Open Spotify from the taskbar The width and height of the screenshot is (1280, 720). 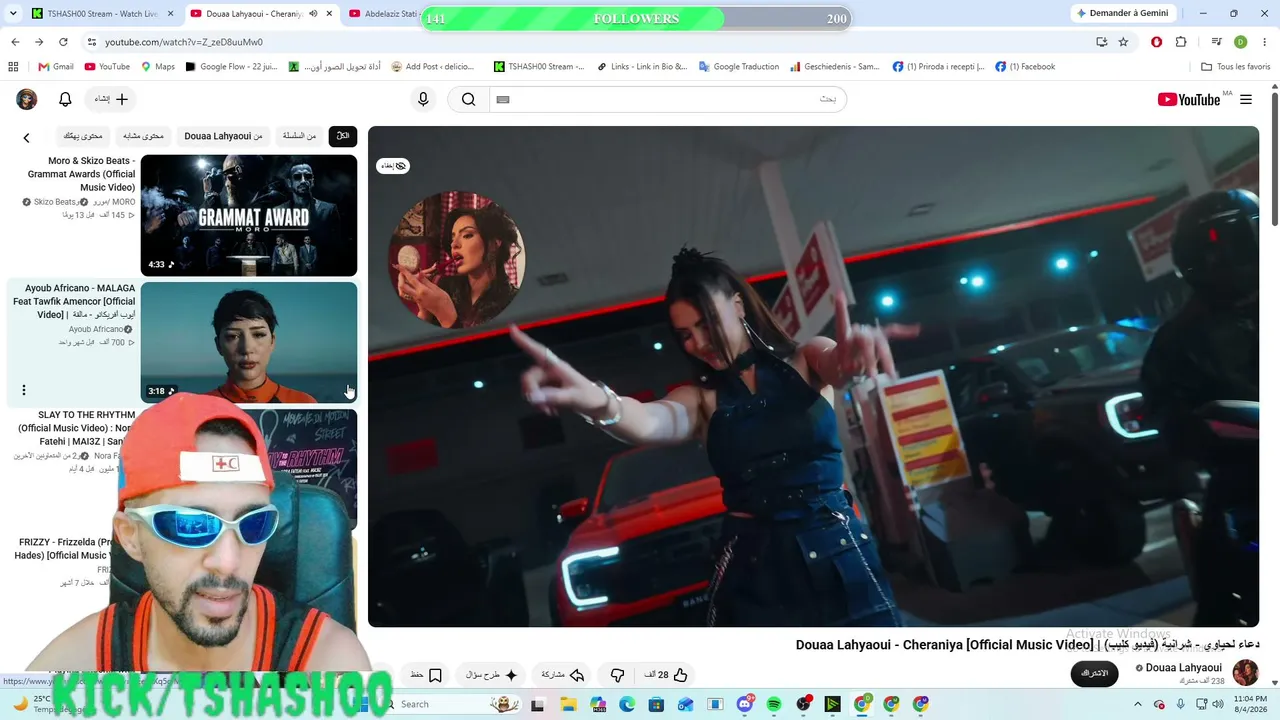click(x=774, y=704)
